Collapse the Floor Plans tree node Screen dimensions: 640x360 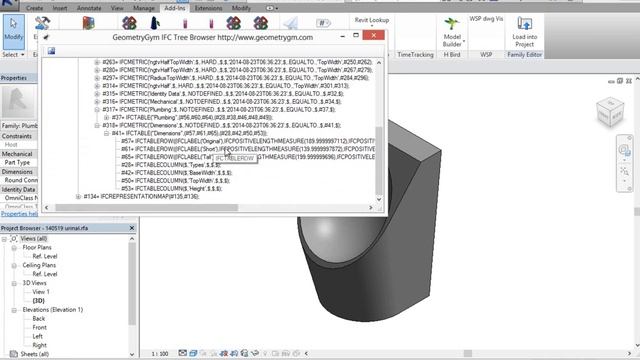coord(14,248)
